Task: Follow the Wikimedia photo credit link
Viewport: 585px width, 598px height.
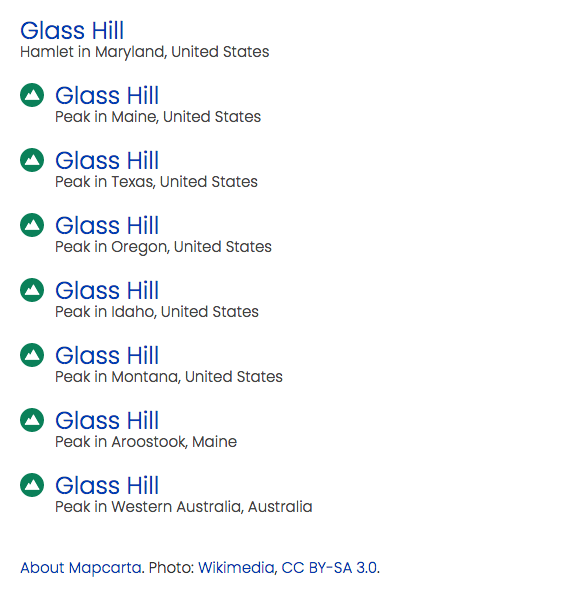Action: click(x=236, y=568)
